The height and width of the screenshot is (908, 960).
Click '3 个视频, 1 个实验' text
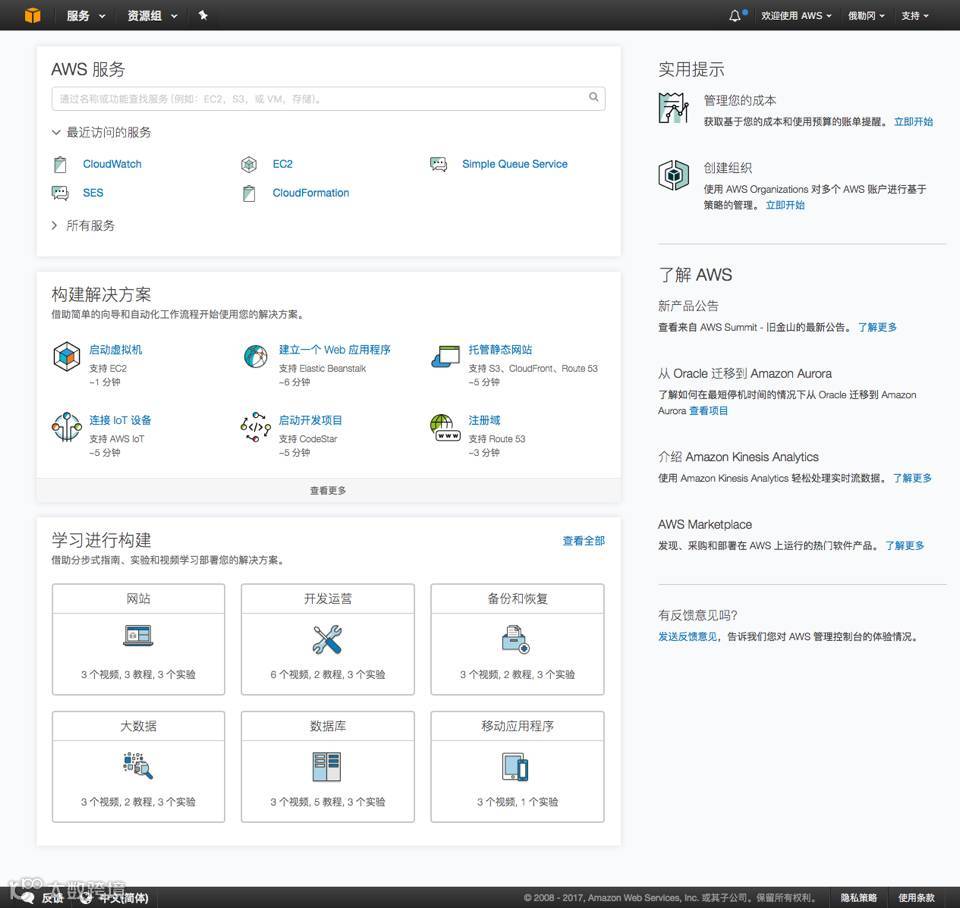[x=517, y=801]
